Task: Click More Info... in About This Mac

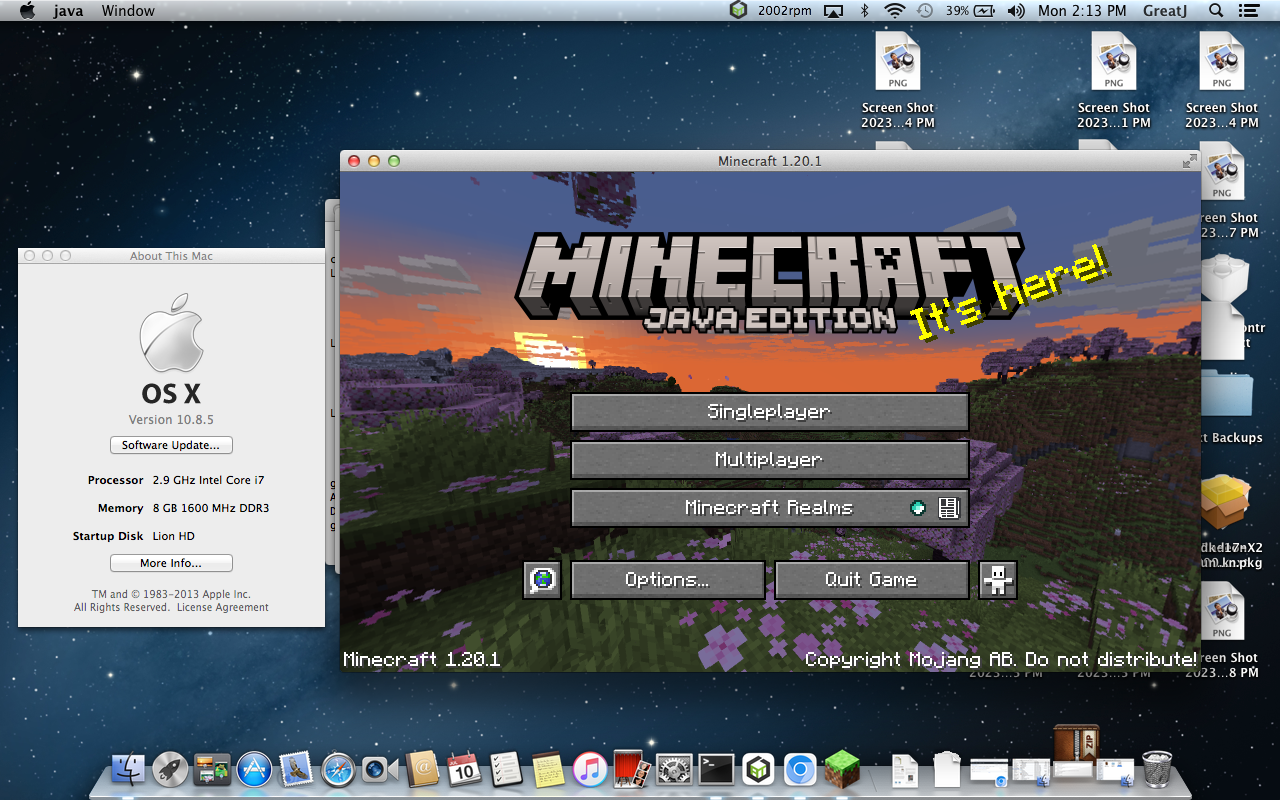Action: click(171, 563)
